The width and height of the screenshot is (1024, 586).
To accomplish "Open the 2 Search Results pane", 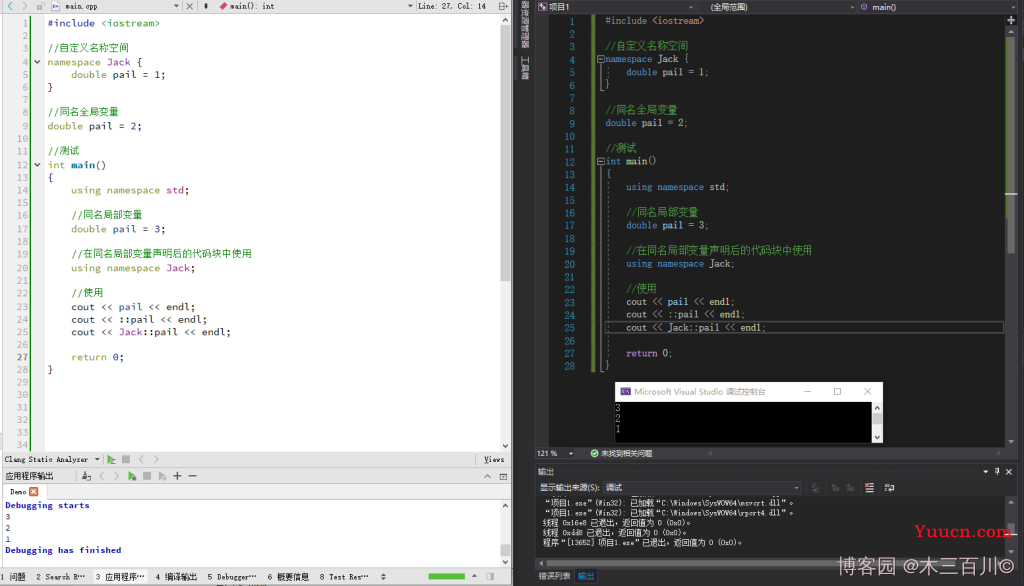I will click(x=60, y=577).
